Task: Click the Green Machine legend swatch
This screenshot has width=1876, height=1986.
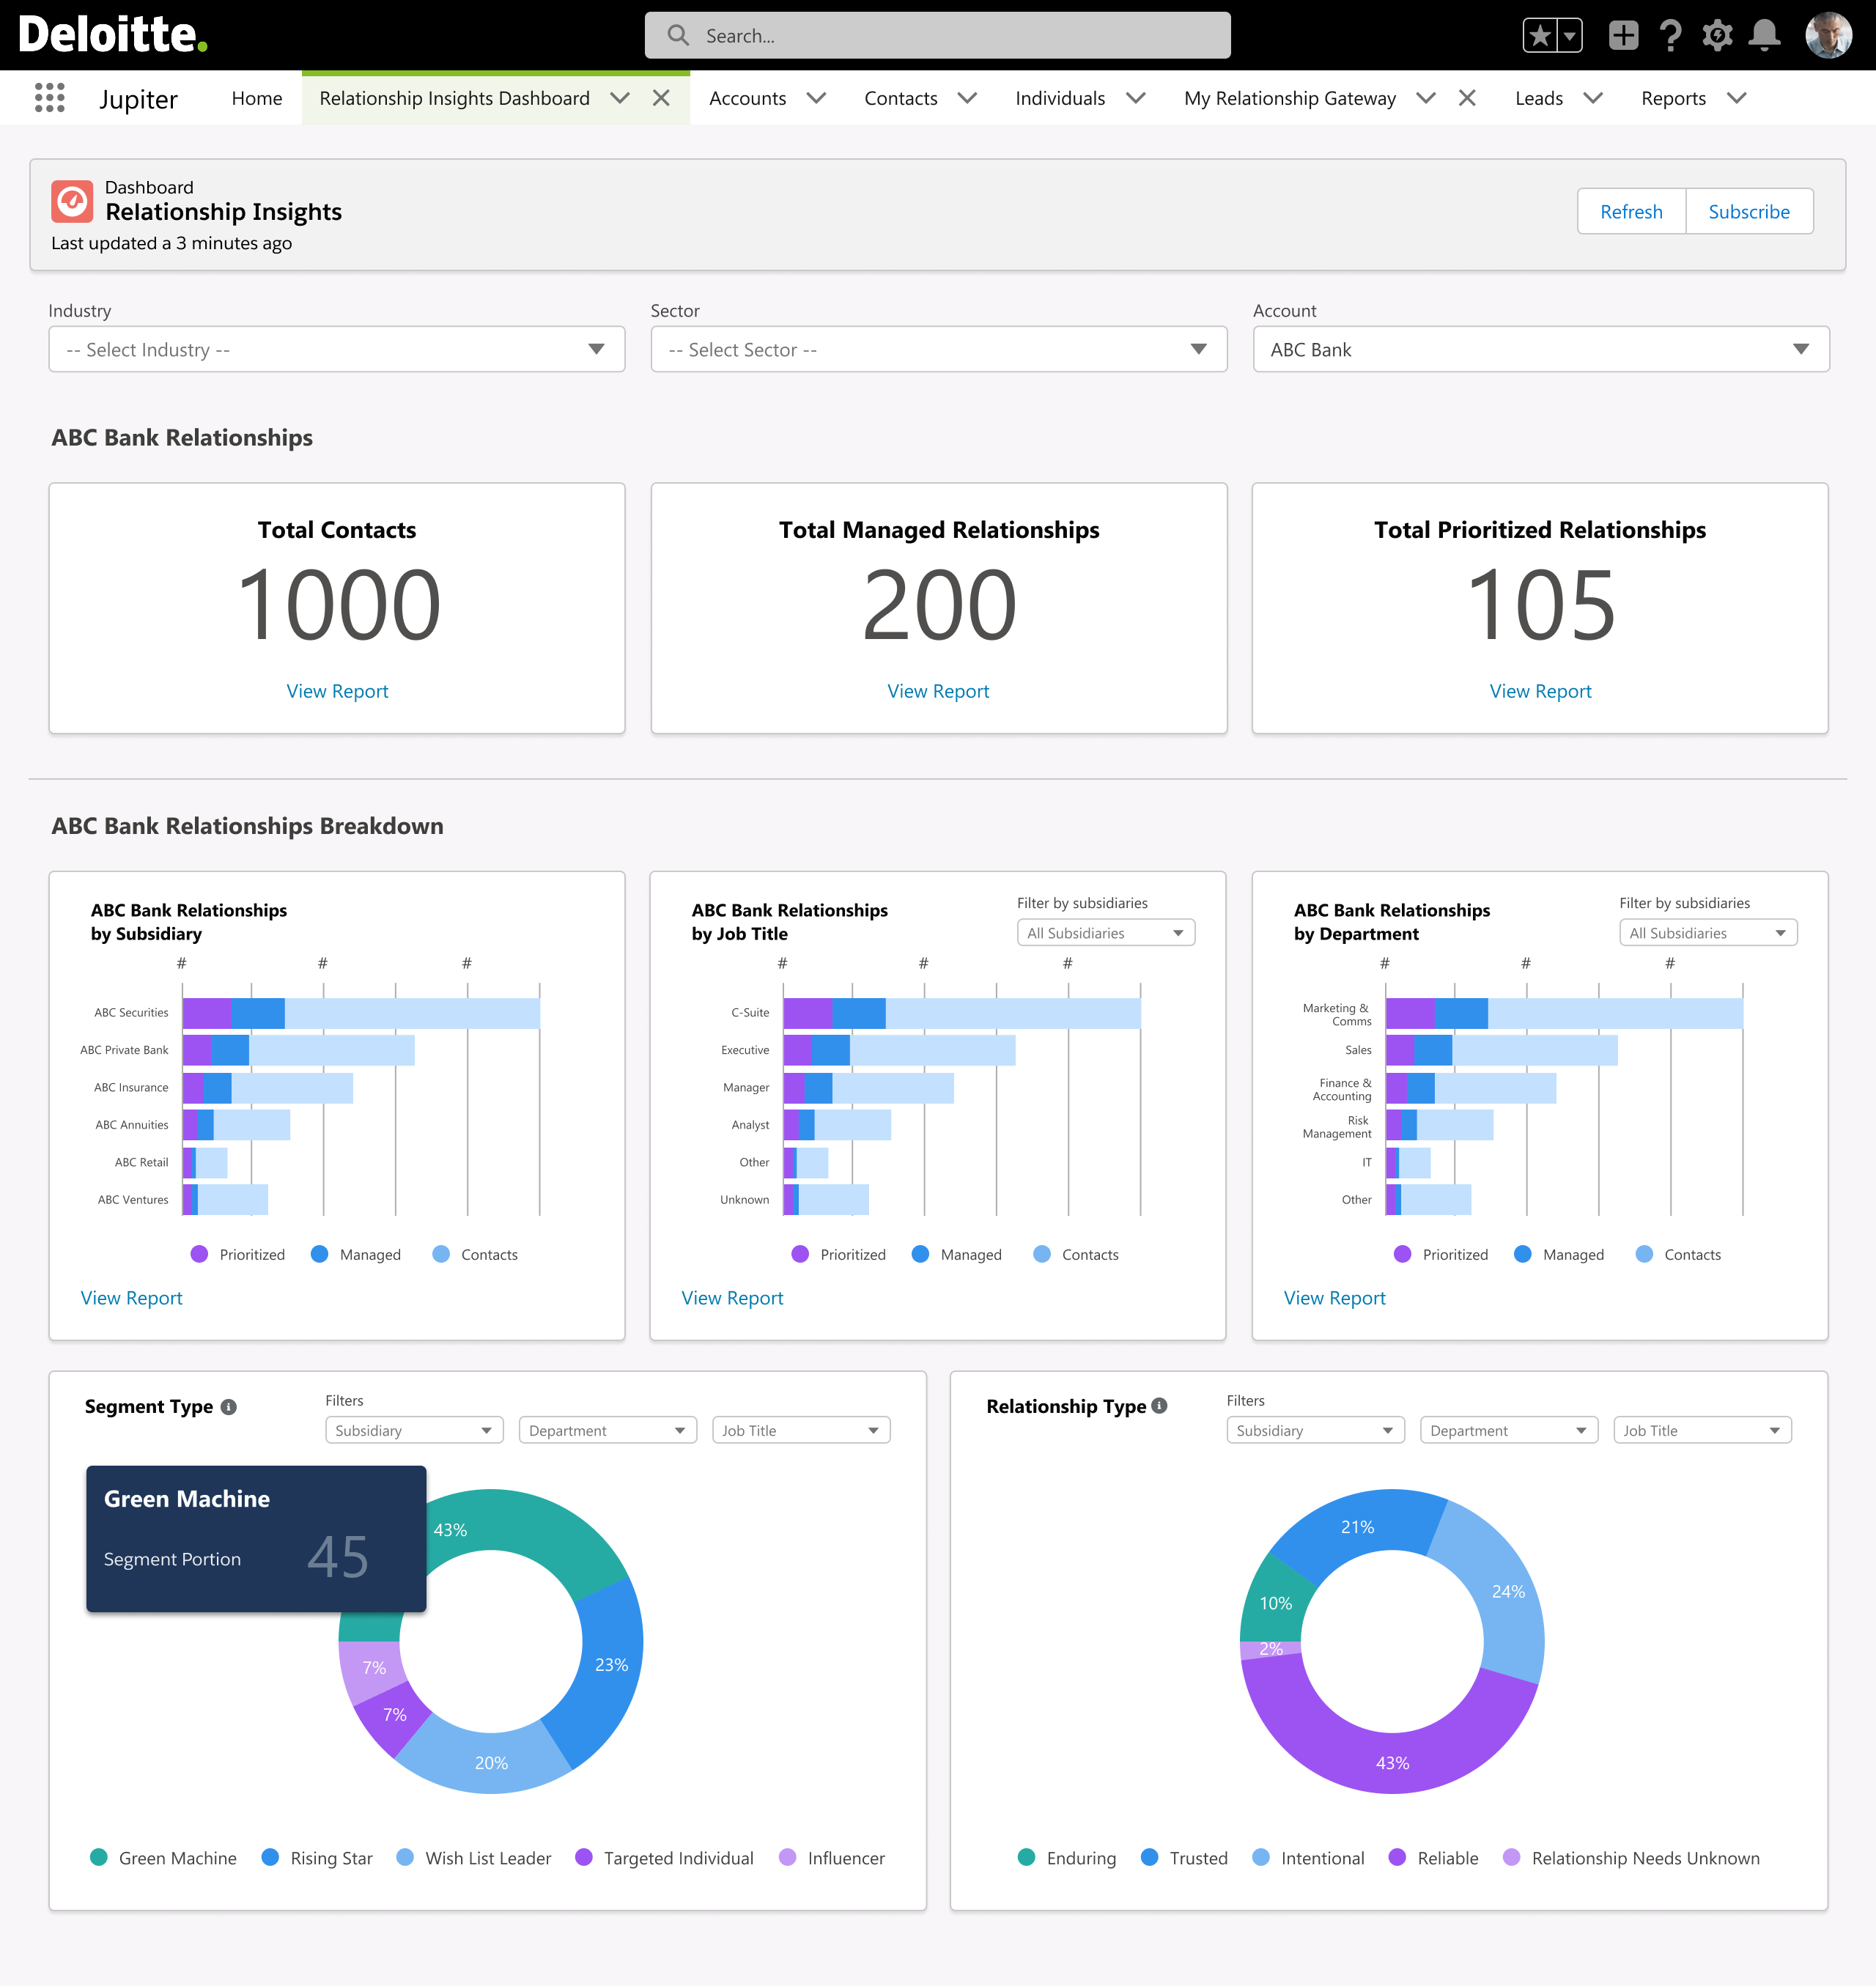Action: (x=99, y=1857)
